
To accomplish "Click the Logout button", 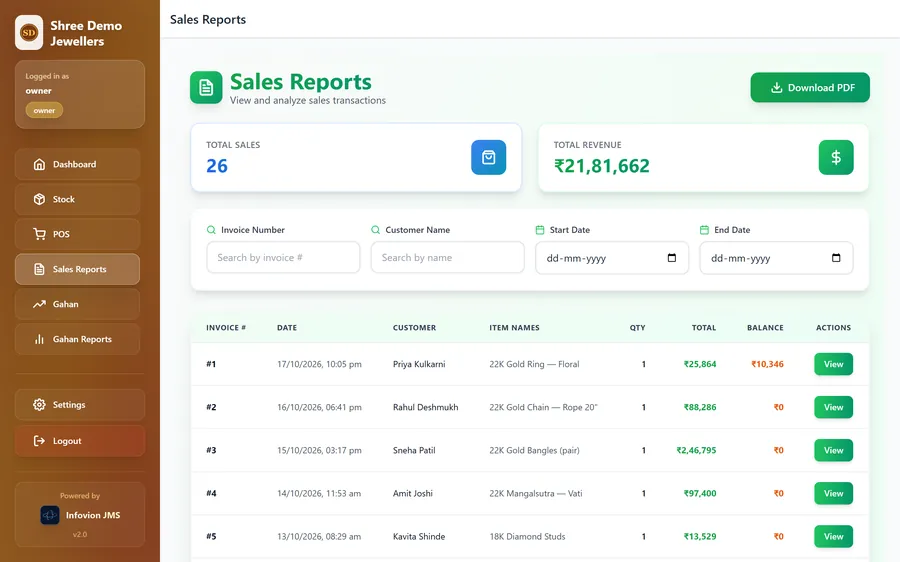I will click(x=80, y=441).
